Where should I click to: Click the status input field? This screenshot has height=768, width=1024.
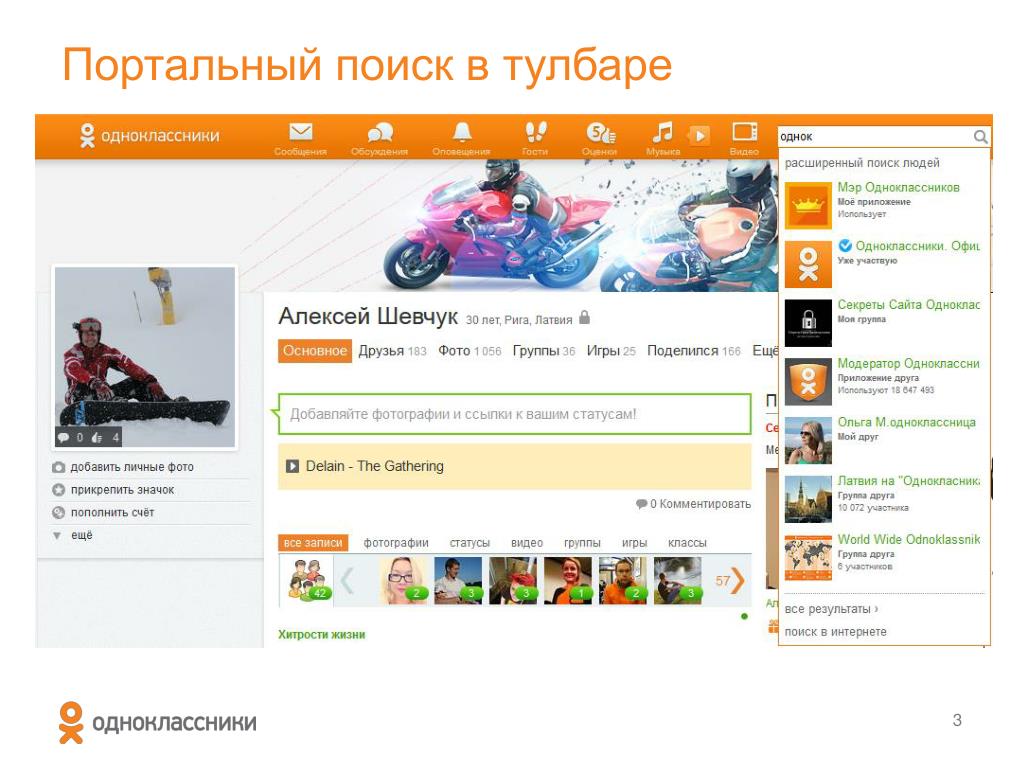pyautogui.click(x=515, y=414)
